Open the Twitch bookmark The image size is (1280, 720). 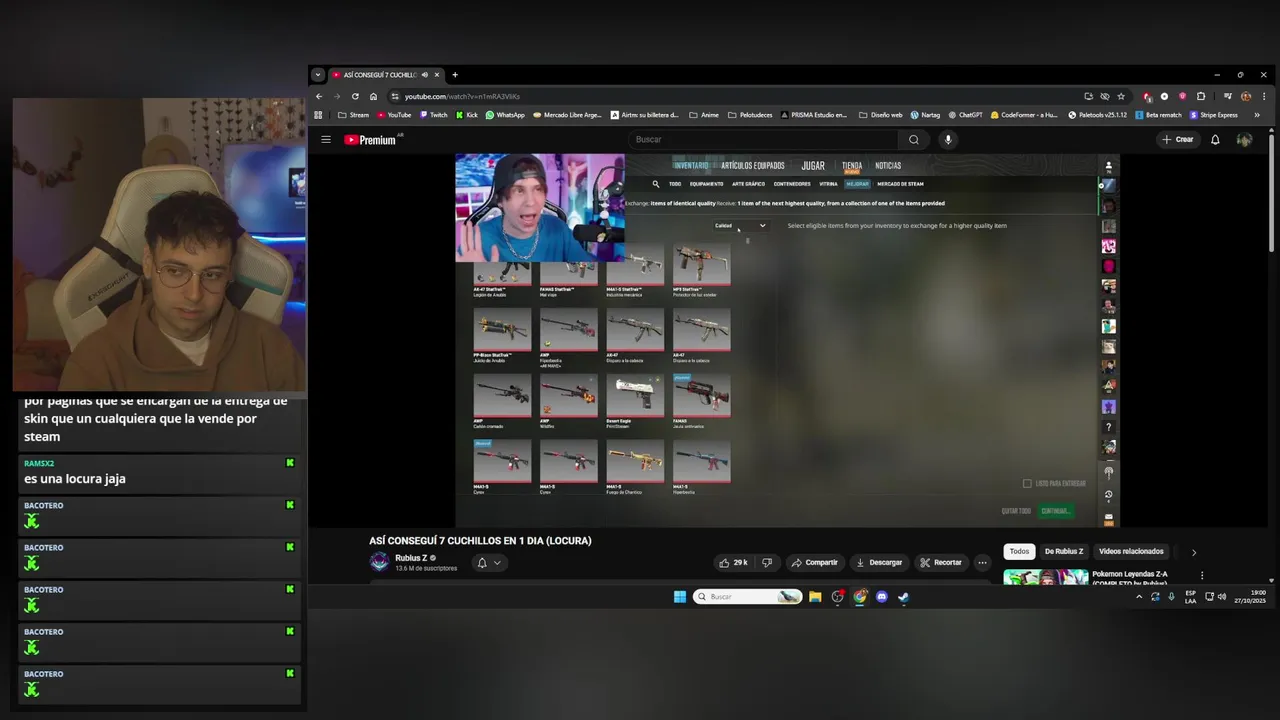[x=433, y=115]
